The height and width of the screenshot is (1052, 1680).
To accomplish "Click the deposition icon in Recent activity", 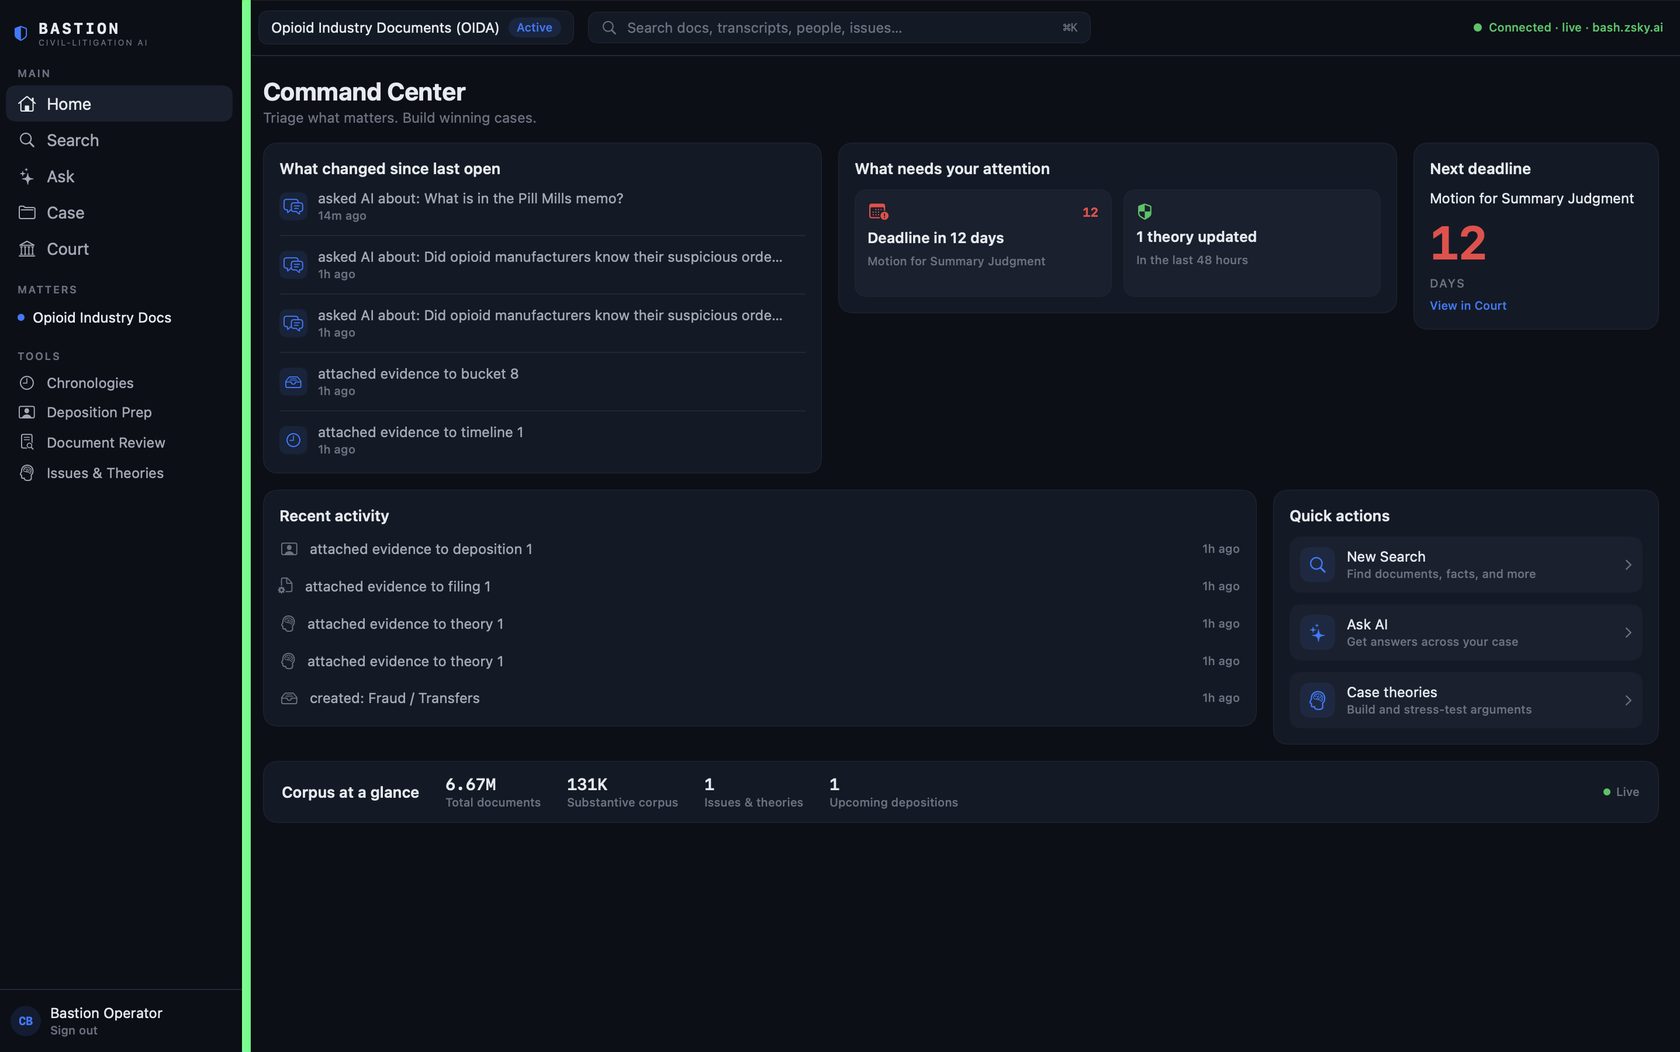I will click(x=289, y=549).
